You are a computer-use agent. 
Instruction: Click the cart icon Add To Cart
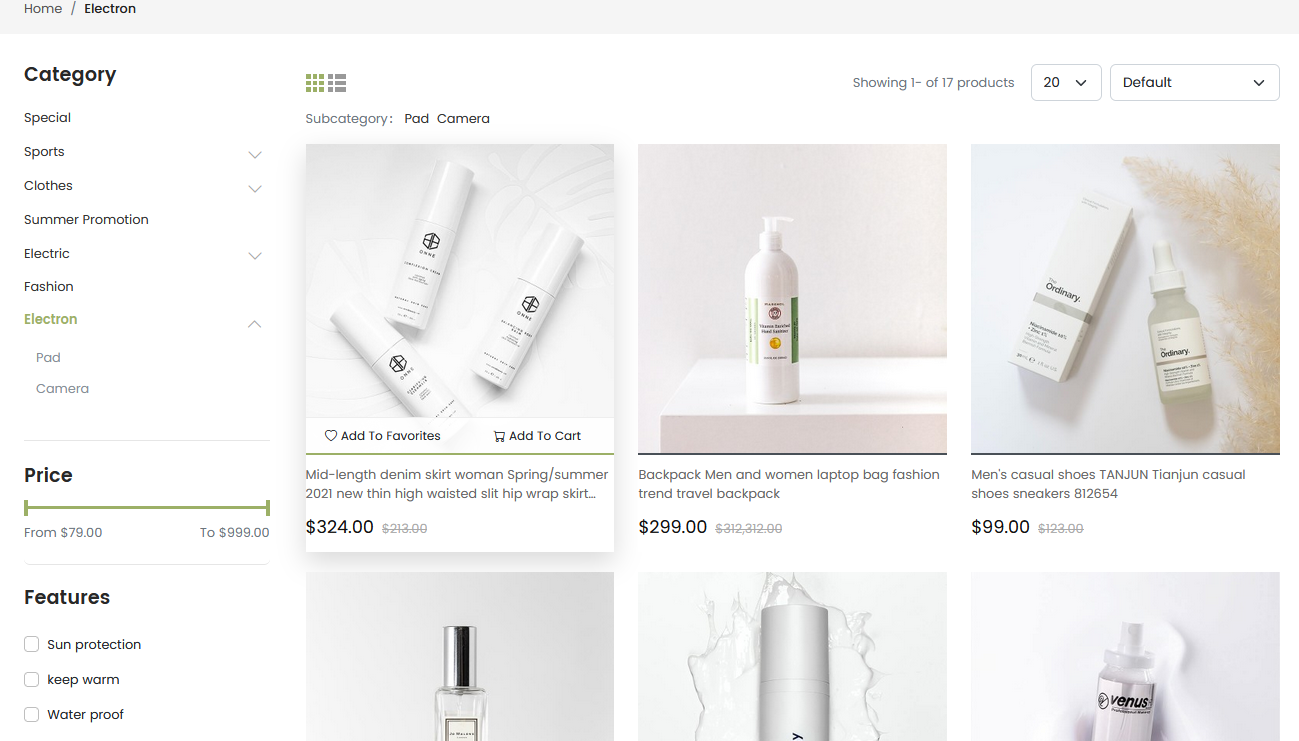[x=499, y=436]
